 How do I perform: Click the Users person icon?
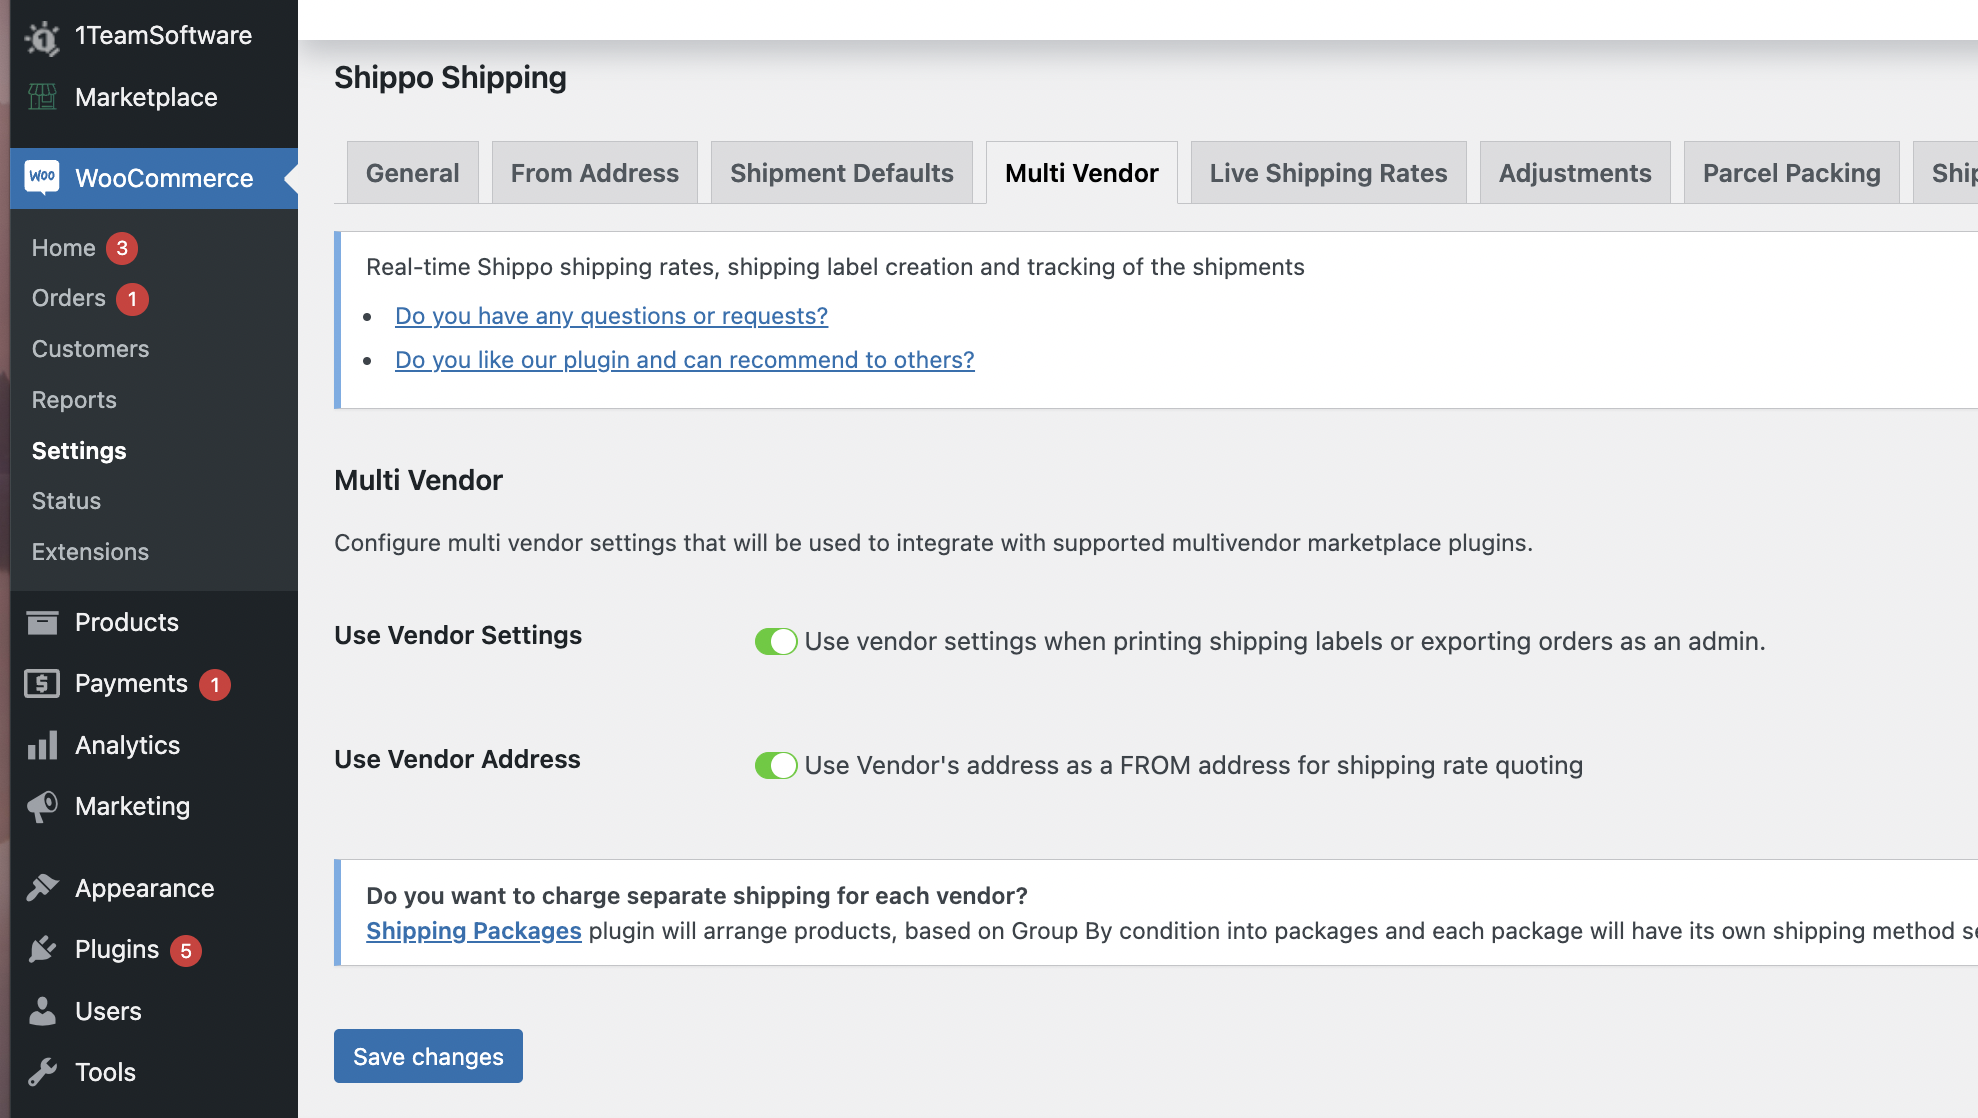(x=42, y=1011)
